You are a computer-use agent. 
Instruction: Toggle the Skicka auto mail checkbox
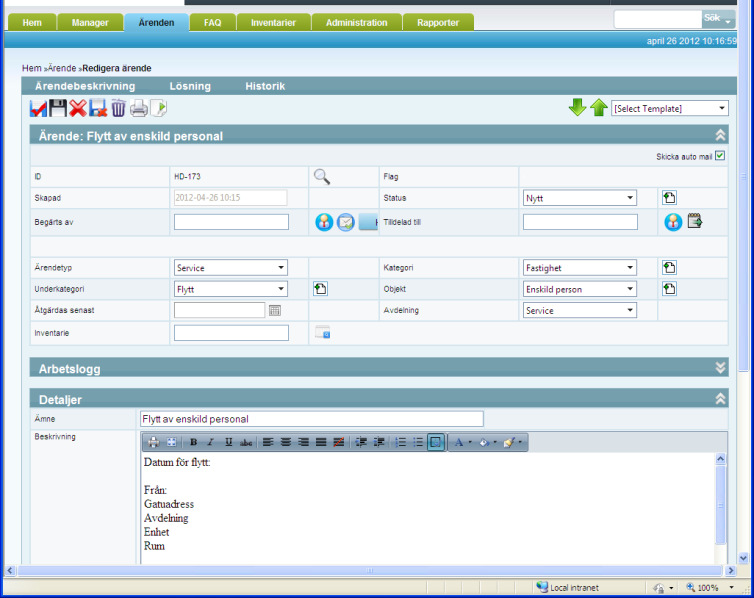coord(720,156)
